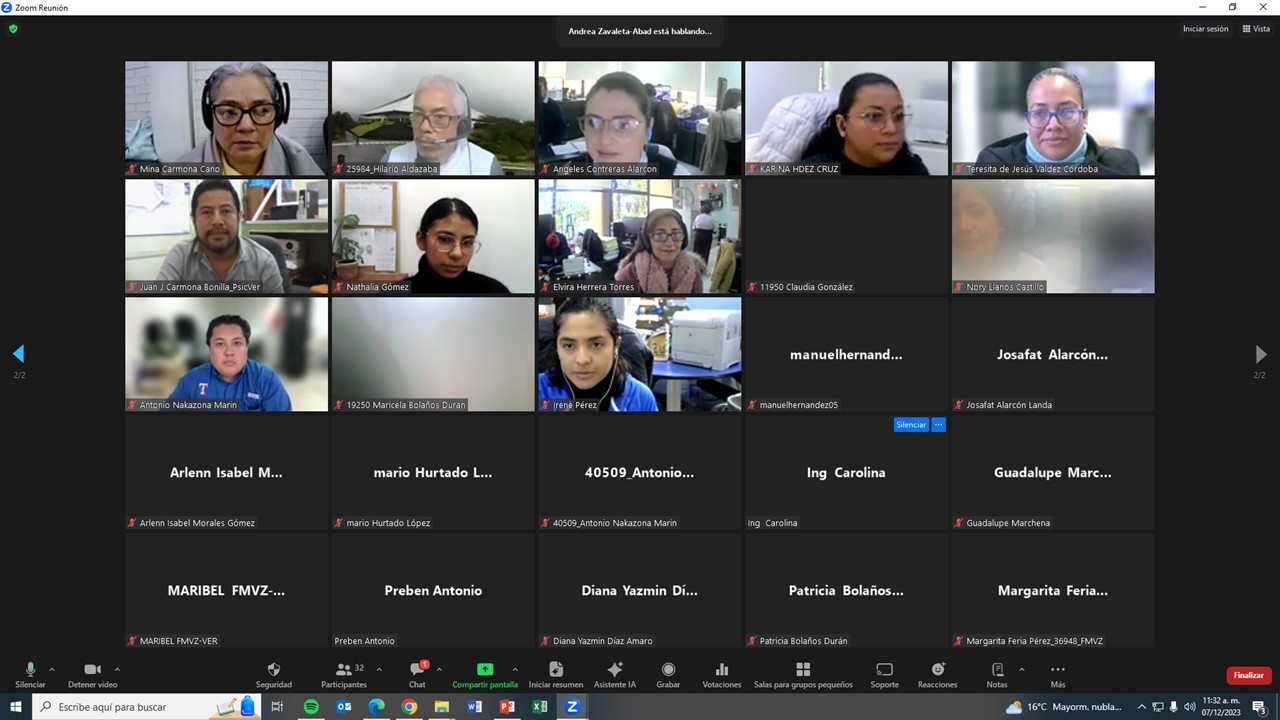
Task: Open the Participantes panel
Action: [x=344, y=670]
